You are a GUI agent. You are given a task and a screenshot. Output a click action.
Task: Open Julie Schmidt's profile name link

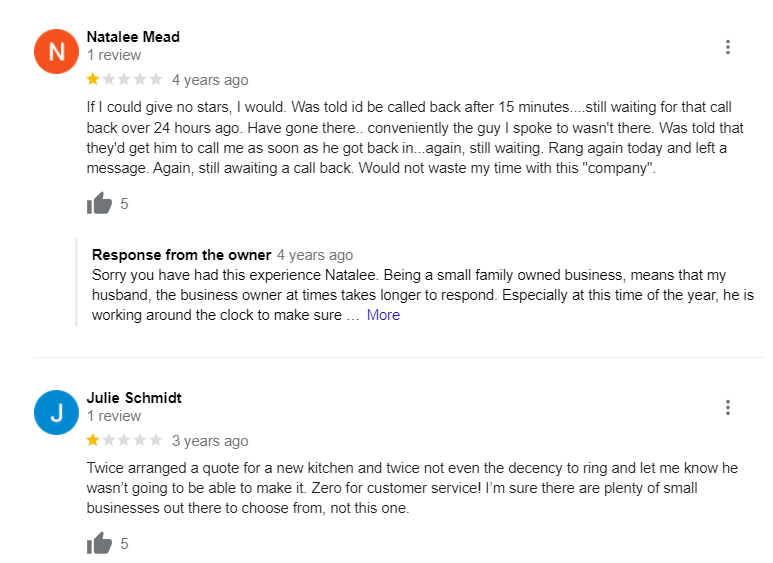[134, 398]
